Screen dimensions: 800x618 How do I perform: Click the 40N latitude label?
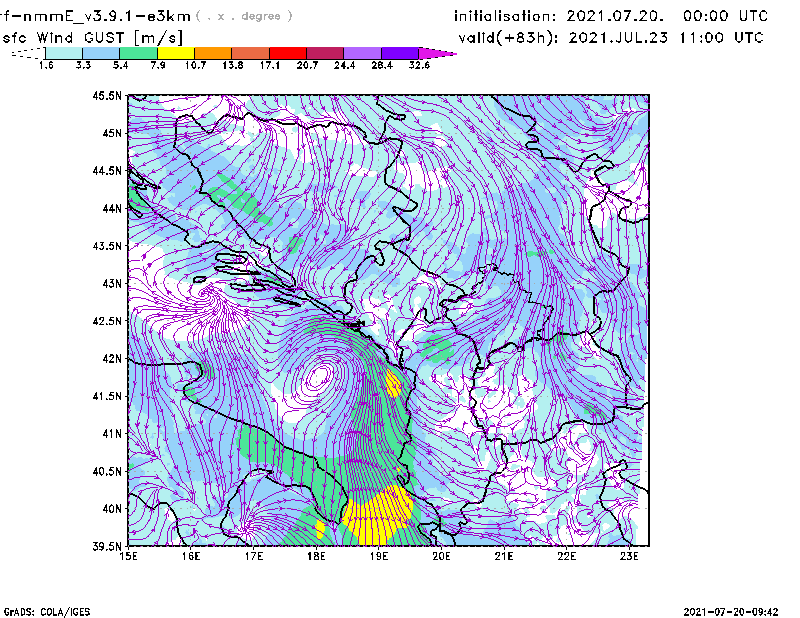(112, 508)
